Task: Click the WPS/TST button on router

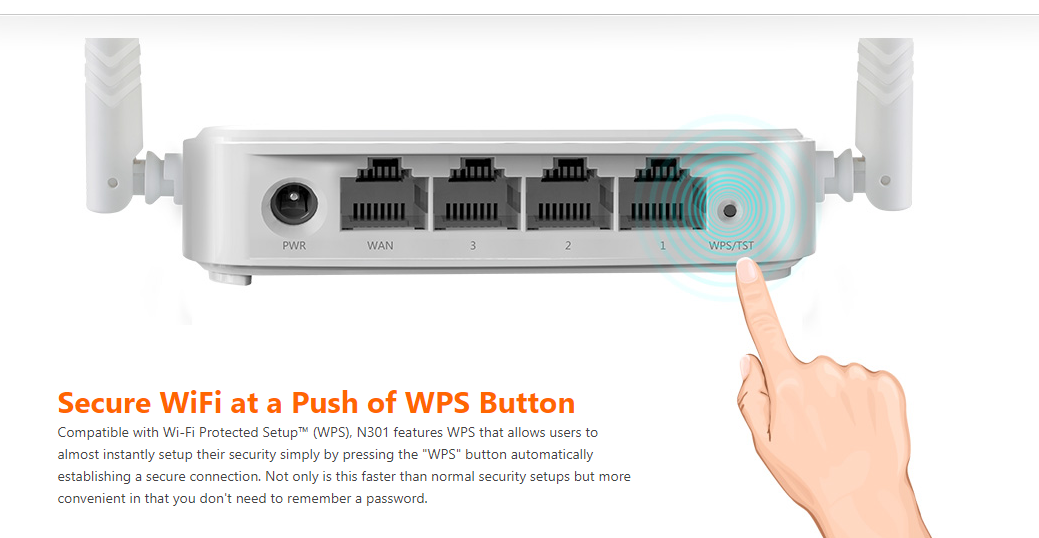Action: pyautogui.click(x=730, y=211)
